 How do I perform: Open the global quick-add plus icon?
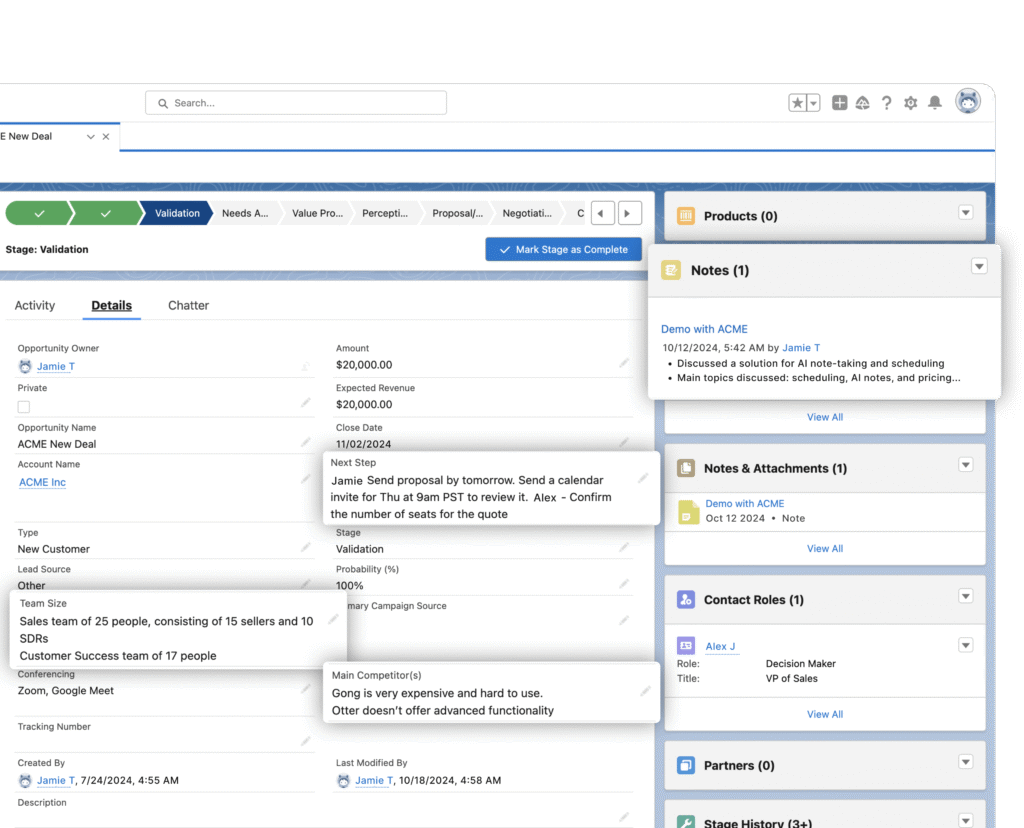tap(839, 102)
